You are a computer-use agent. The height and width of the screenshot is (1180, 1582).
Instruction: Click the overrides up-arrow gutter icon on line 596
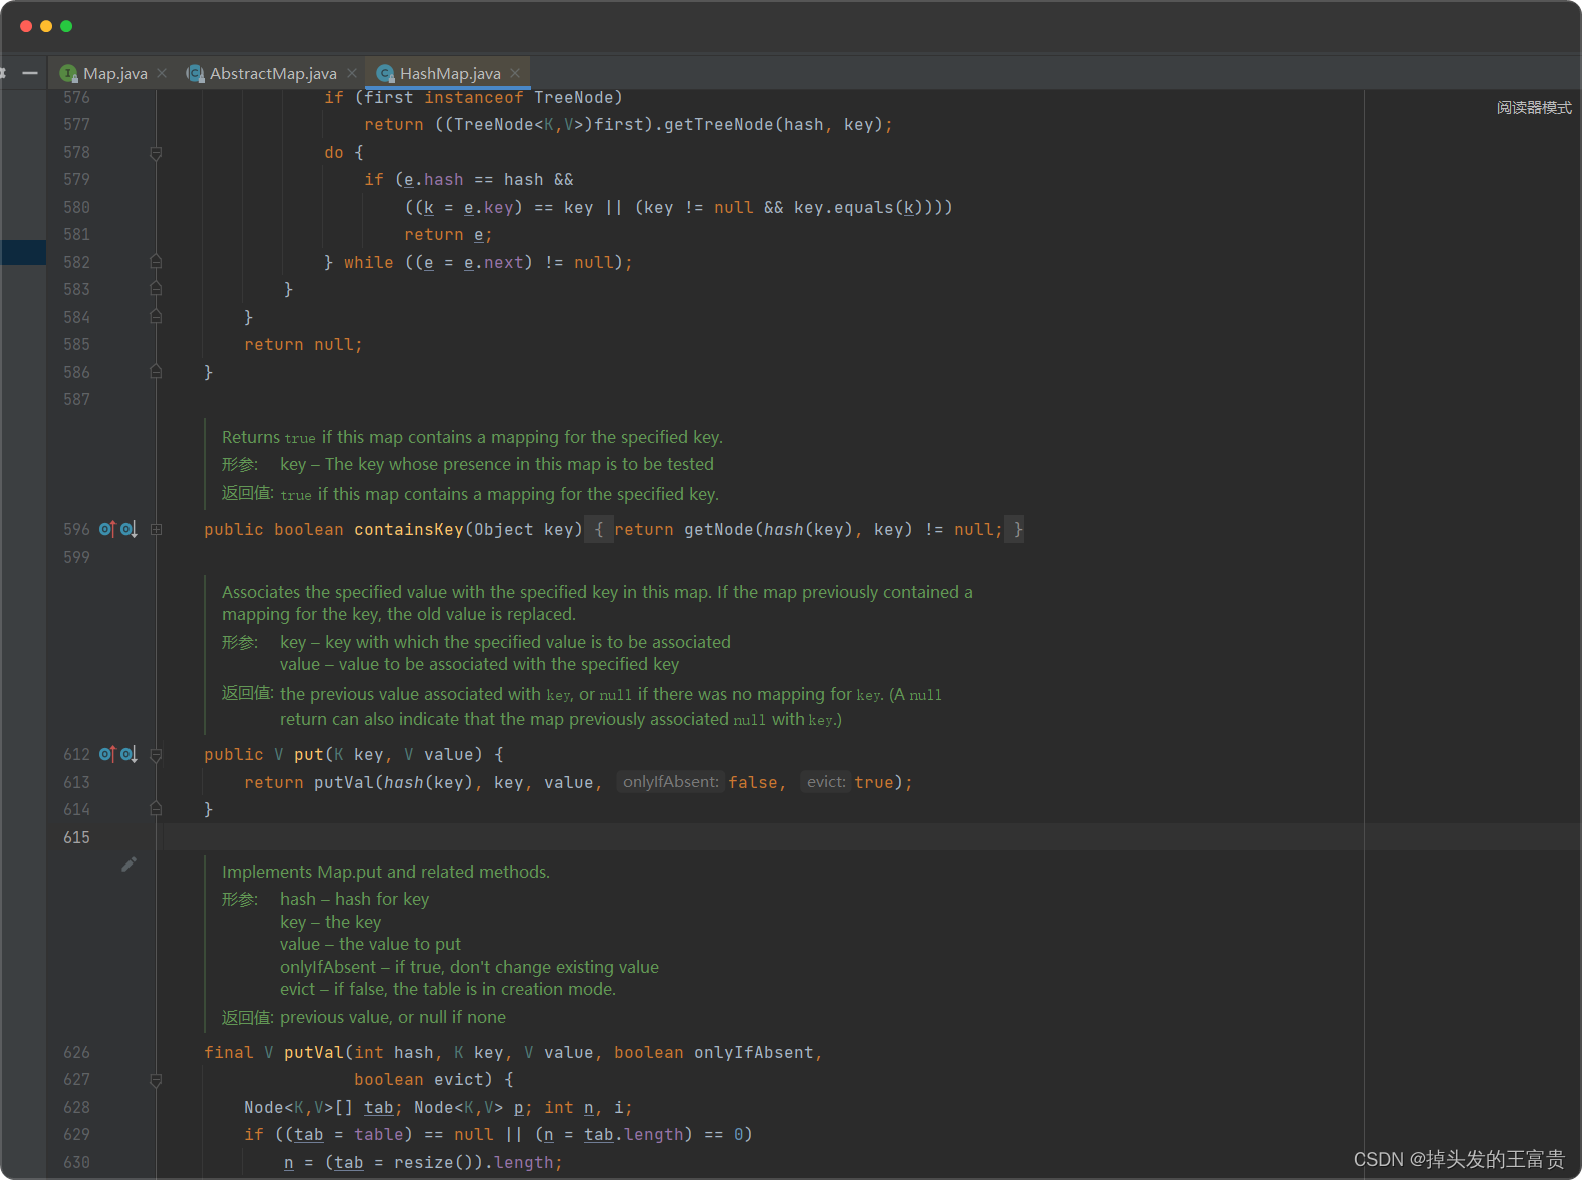coord(107,529)
